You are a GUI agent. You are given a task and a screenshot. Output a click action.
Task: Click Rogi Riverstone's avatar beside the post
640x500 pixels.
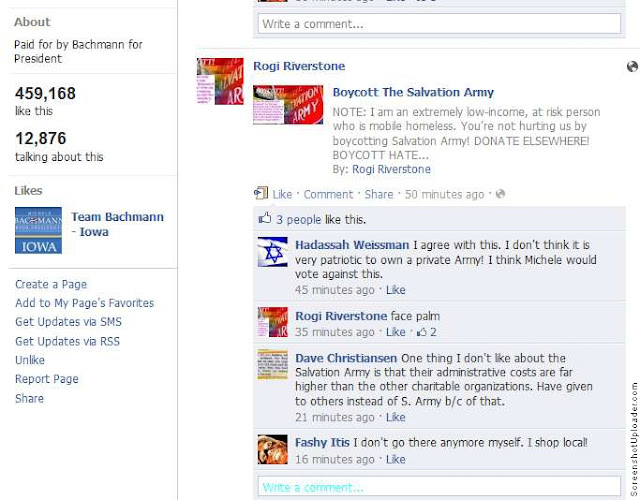tap(220, 81)
